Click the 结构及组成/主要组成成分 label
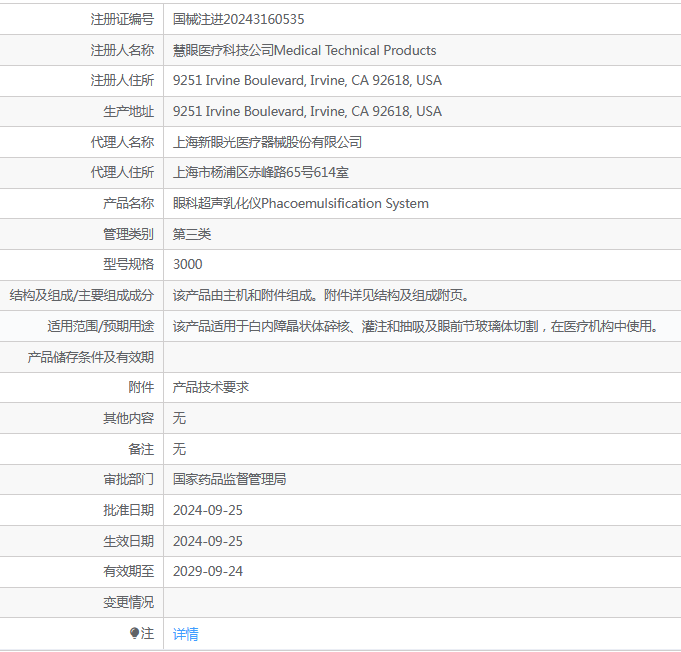The width and height of the screenshot is (681, 652). click(x=82, y=295)
